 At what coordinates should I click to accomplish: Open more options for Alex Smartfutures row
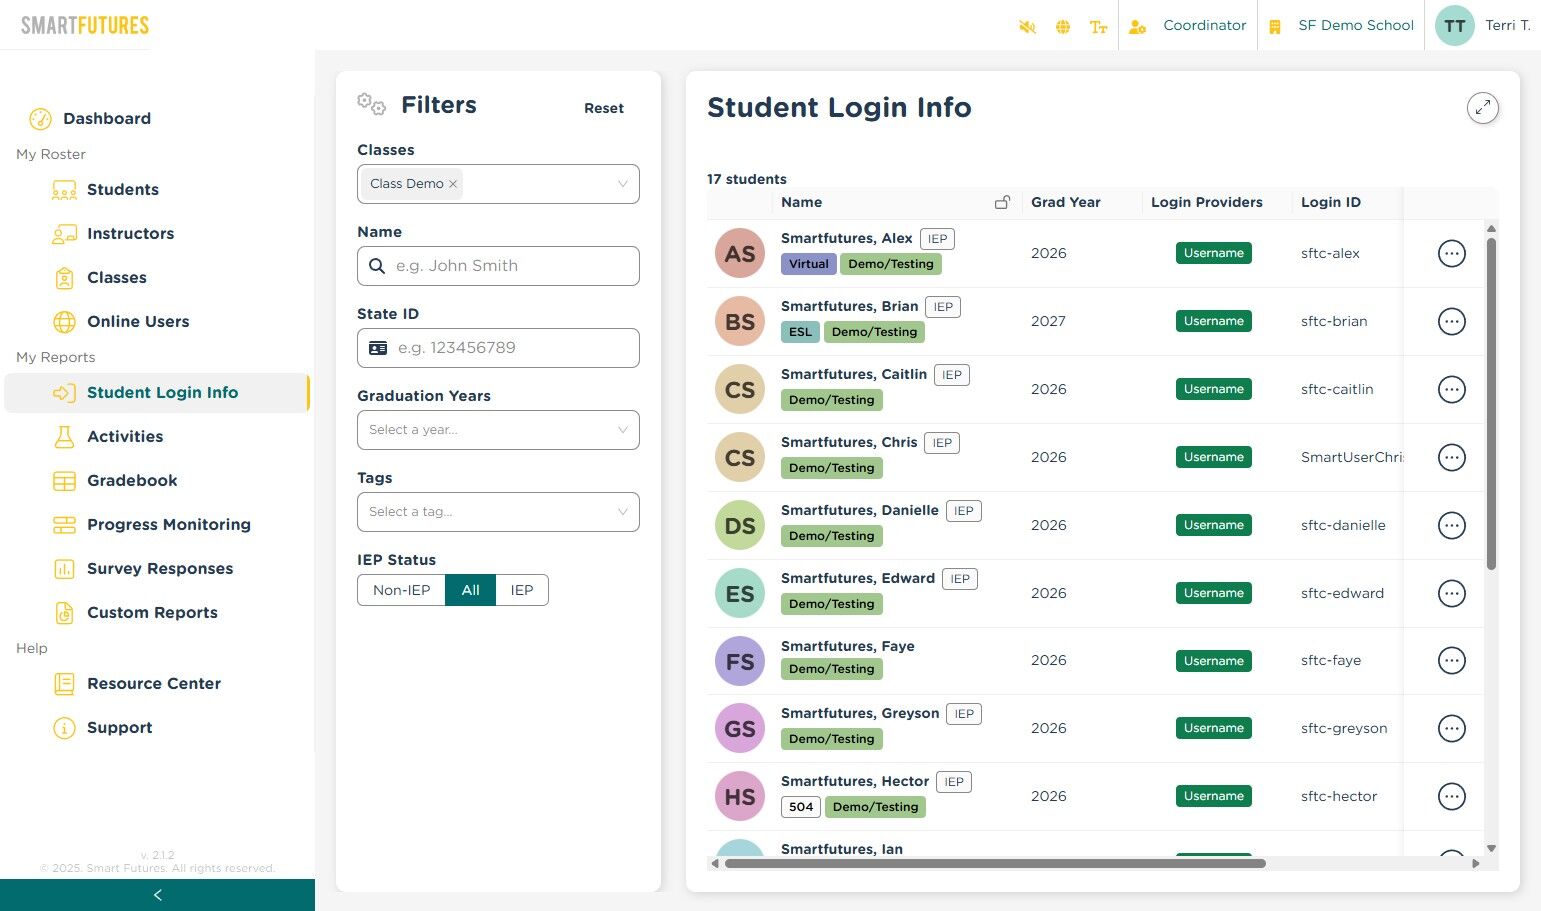pos(1452,254)
